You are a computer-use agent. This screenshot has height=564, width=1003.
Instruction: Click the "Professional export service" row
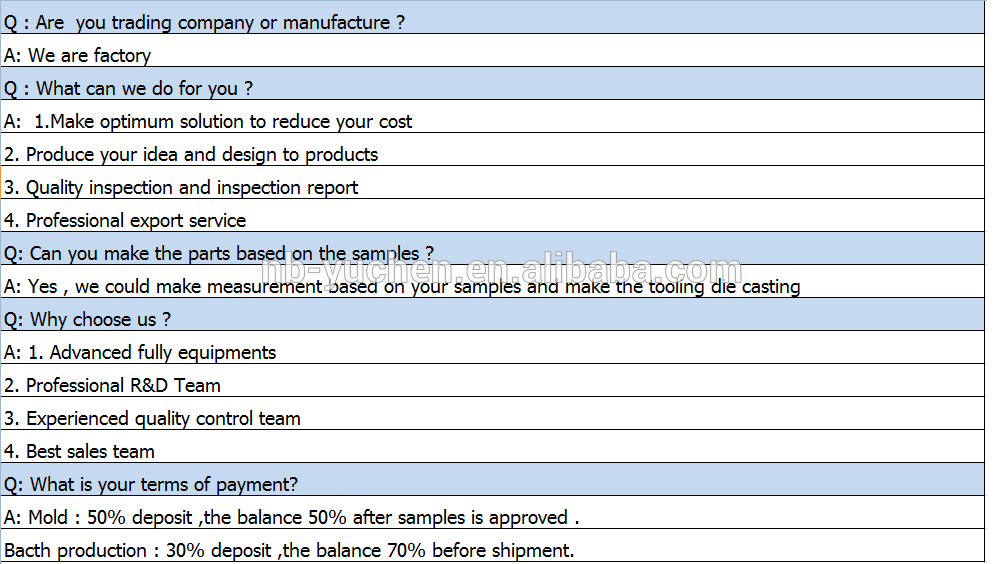(x=125, y=220)
